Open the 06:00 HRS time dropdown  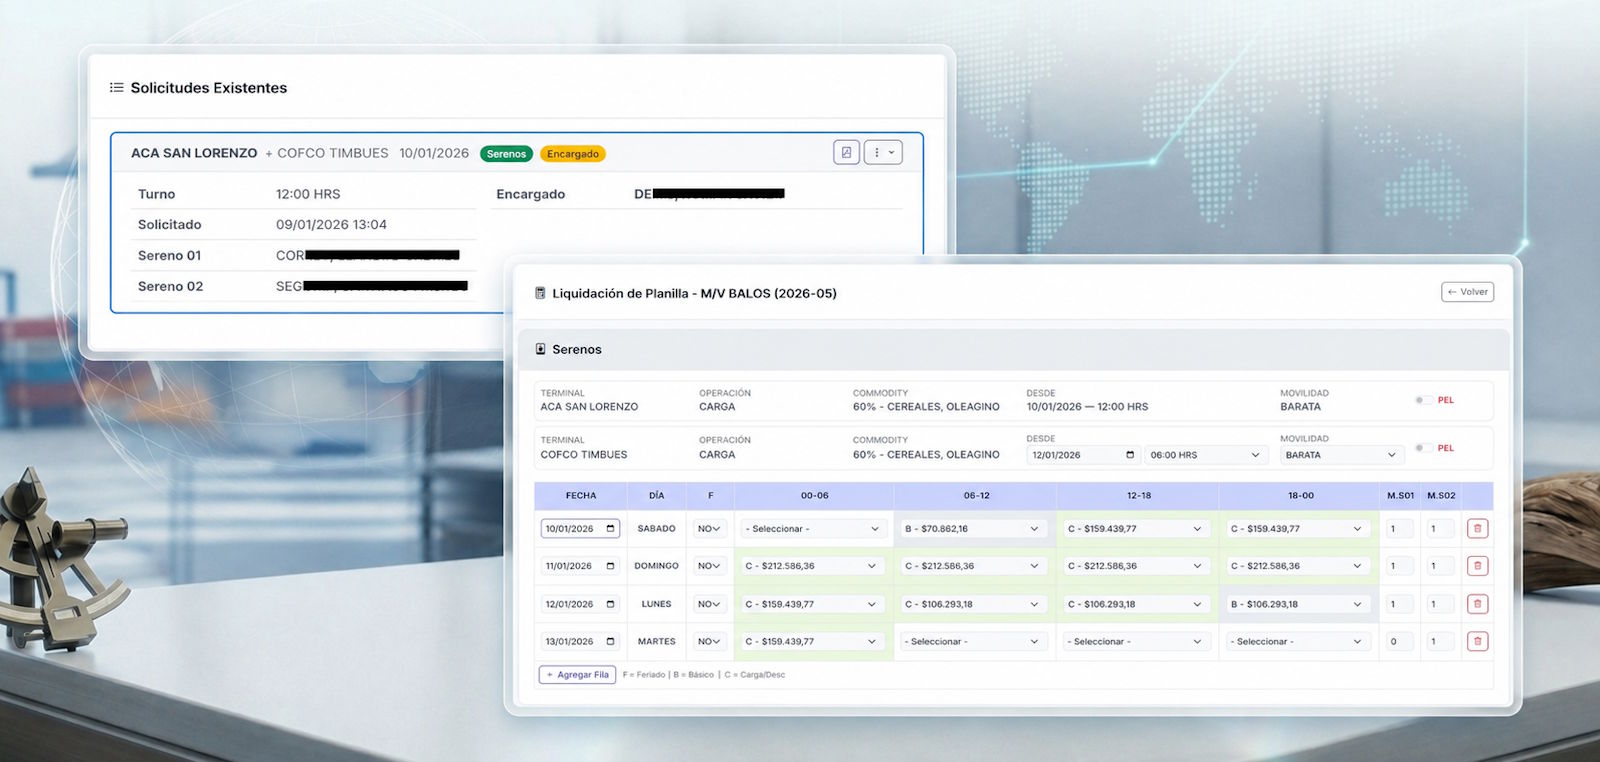coord(1205,455)
